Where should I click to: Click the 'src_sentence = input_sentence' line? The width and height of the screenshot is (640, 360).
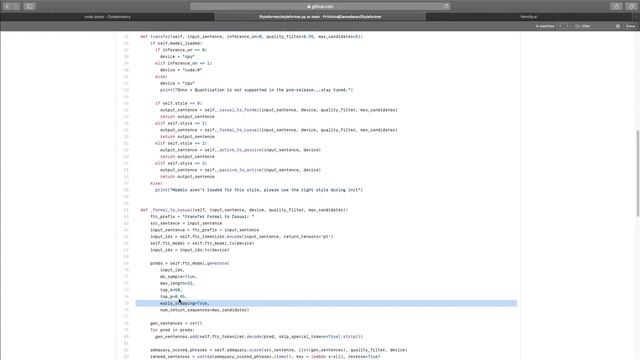(186, 223)
